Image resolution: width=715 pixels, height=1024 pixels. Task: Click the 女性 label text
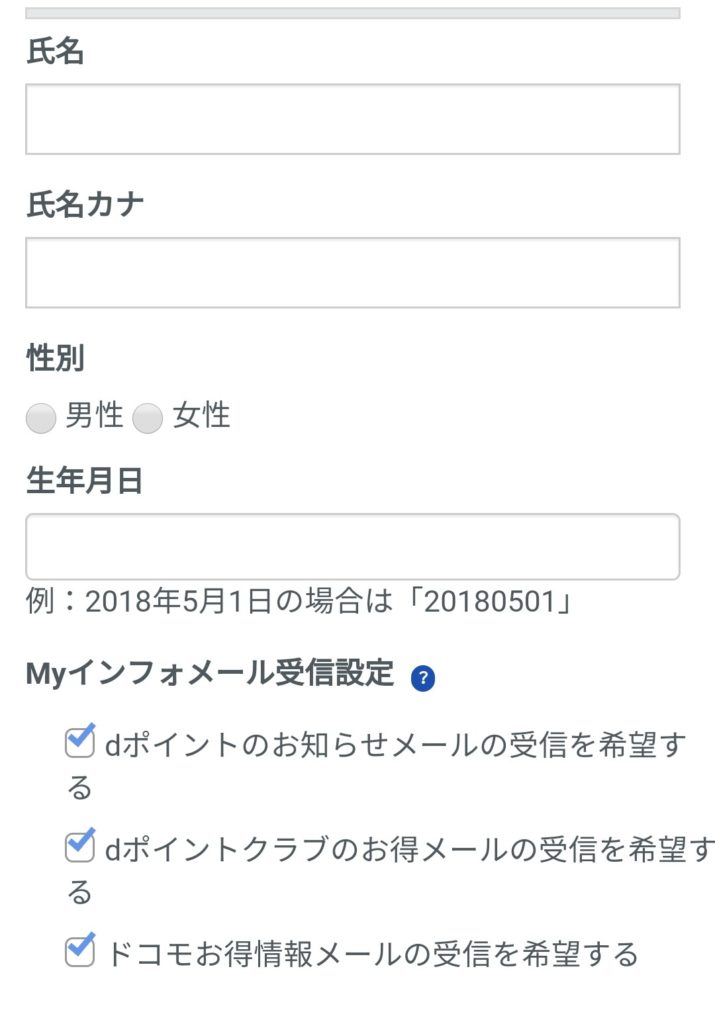tap(201, 416)
